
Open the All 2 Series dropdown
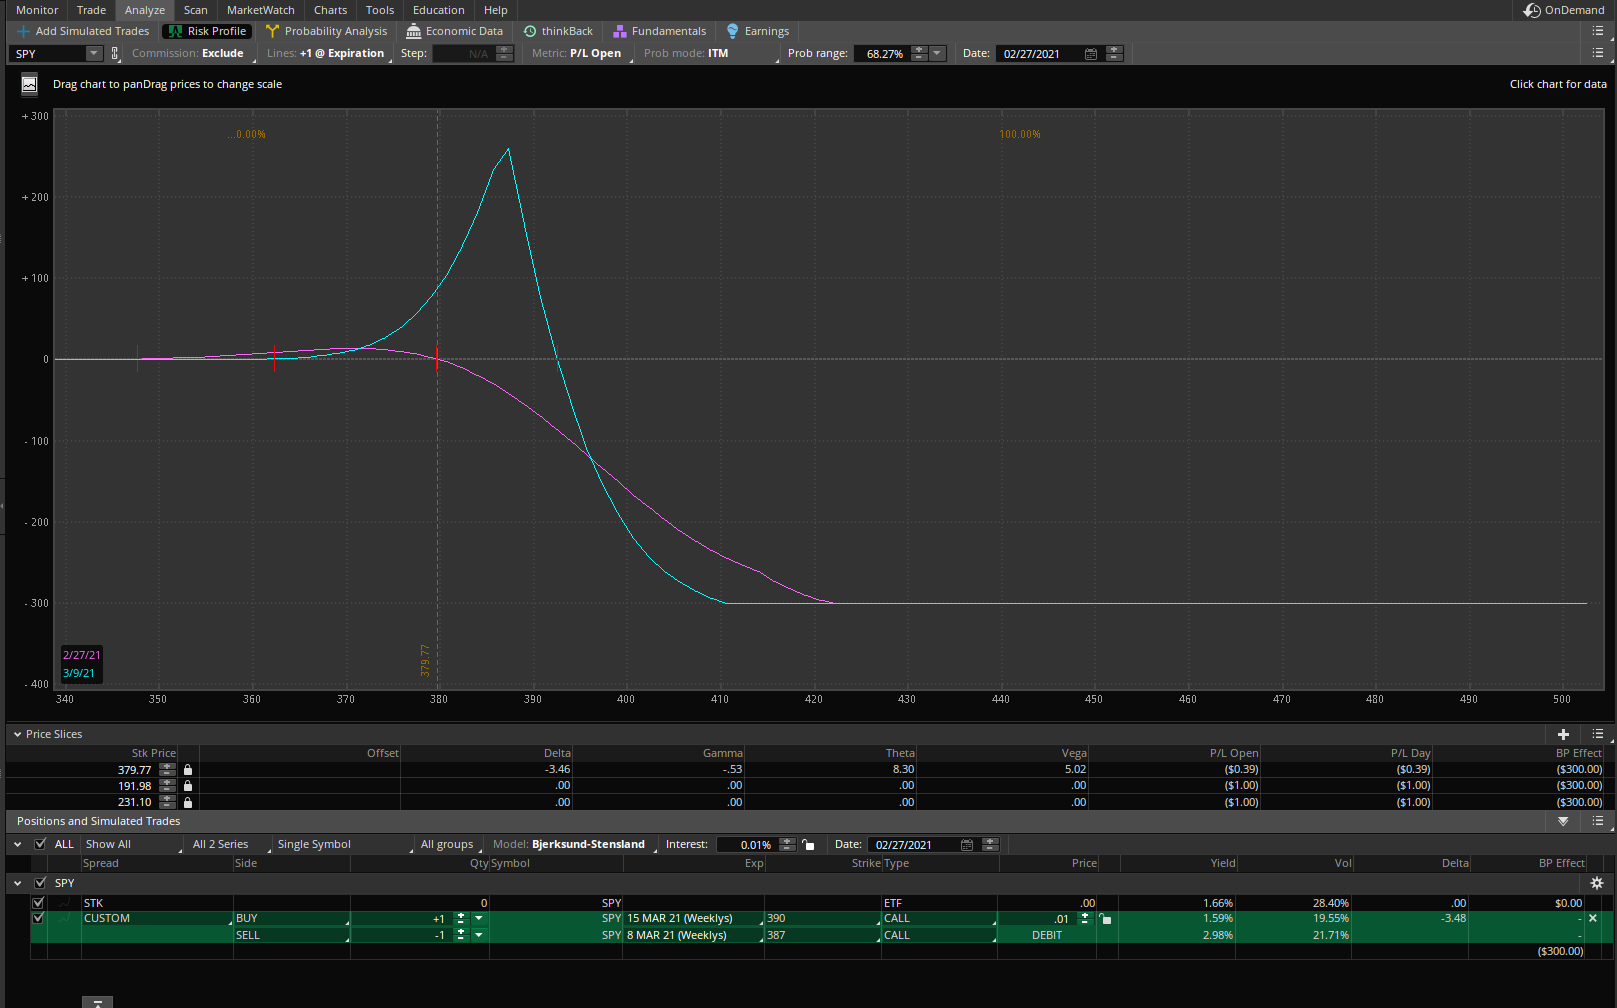pyautogui.click(x=230, y=844)
